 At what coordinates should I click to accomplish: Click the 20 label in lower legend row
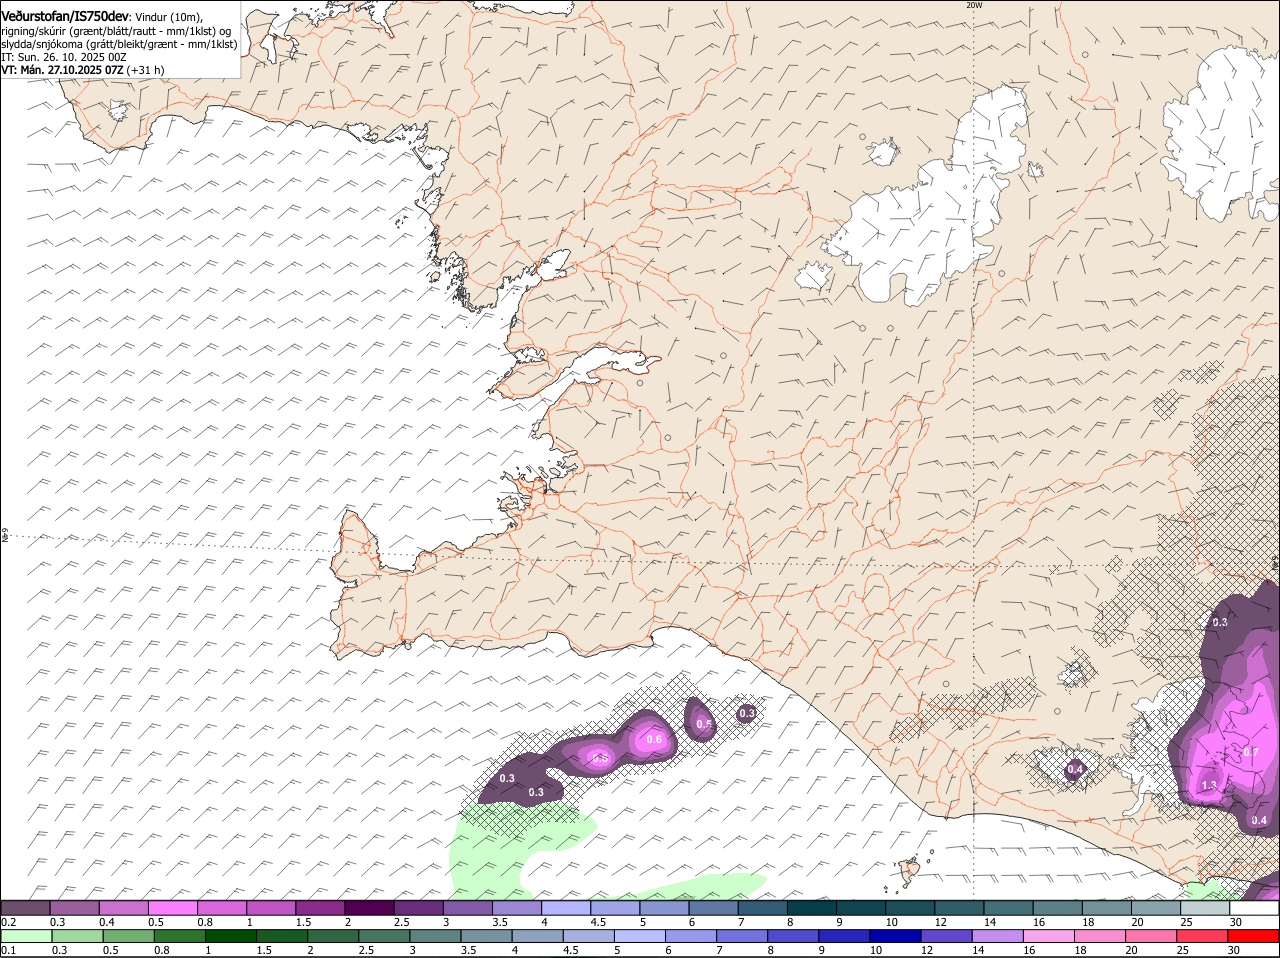click(x=1131, y=951)
